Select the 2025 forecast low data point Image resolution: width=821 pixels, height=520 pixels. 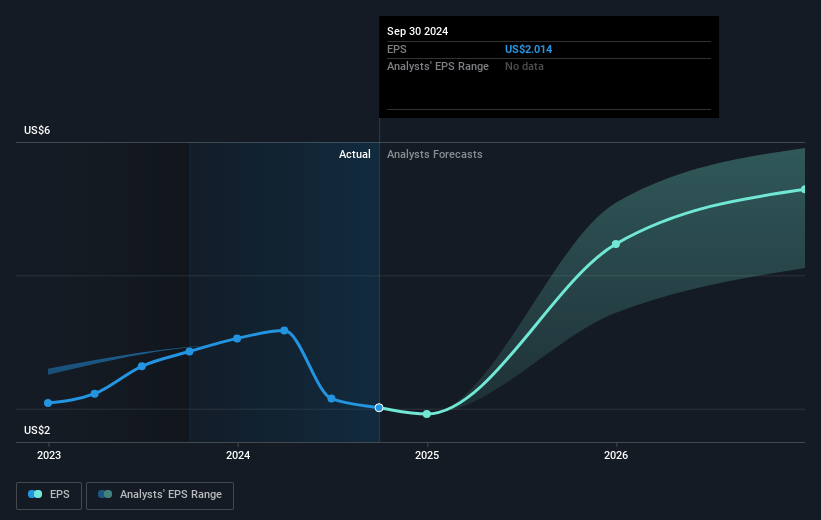(427, 414)
